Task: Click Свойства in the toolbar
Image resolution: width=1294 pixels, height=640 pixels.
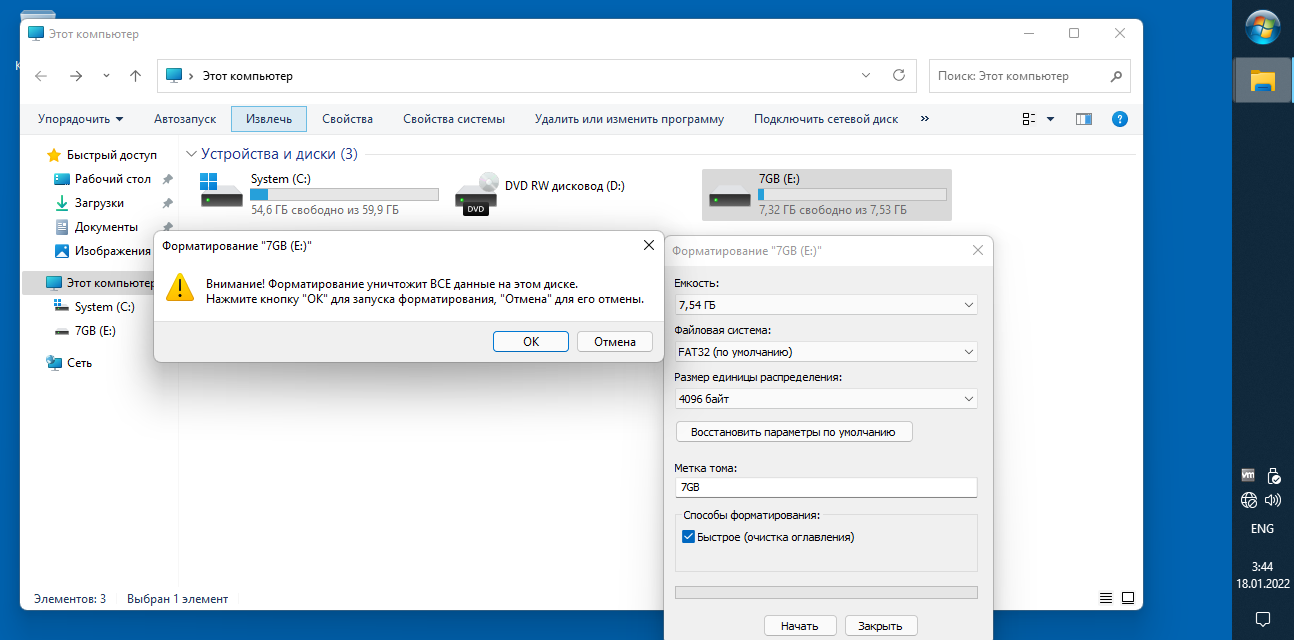Action: pyautogui.click(x=347, y=119)
